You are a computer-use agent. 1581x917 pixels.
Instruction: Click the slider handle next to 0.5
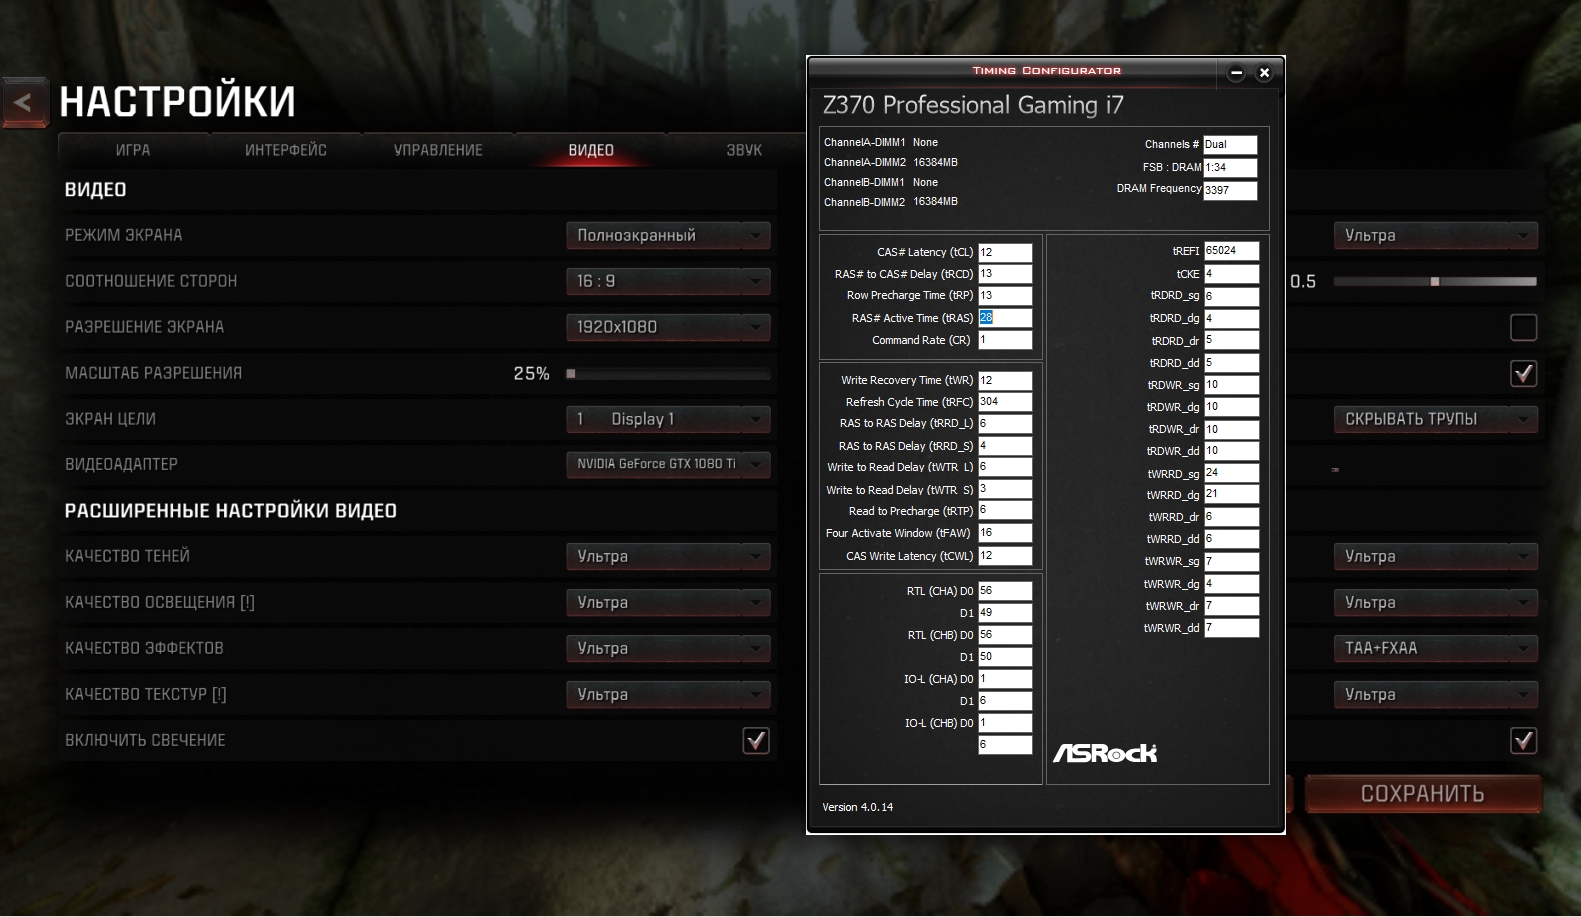[1435, 282]
